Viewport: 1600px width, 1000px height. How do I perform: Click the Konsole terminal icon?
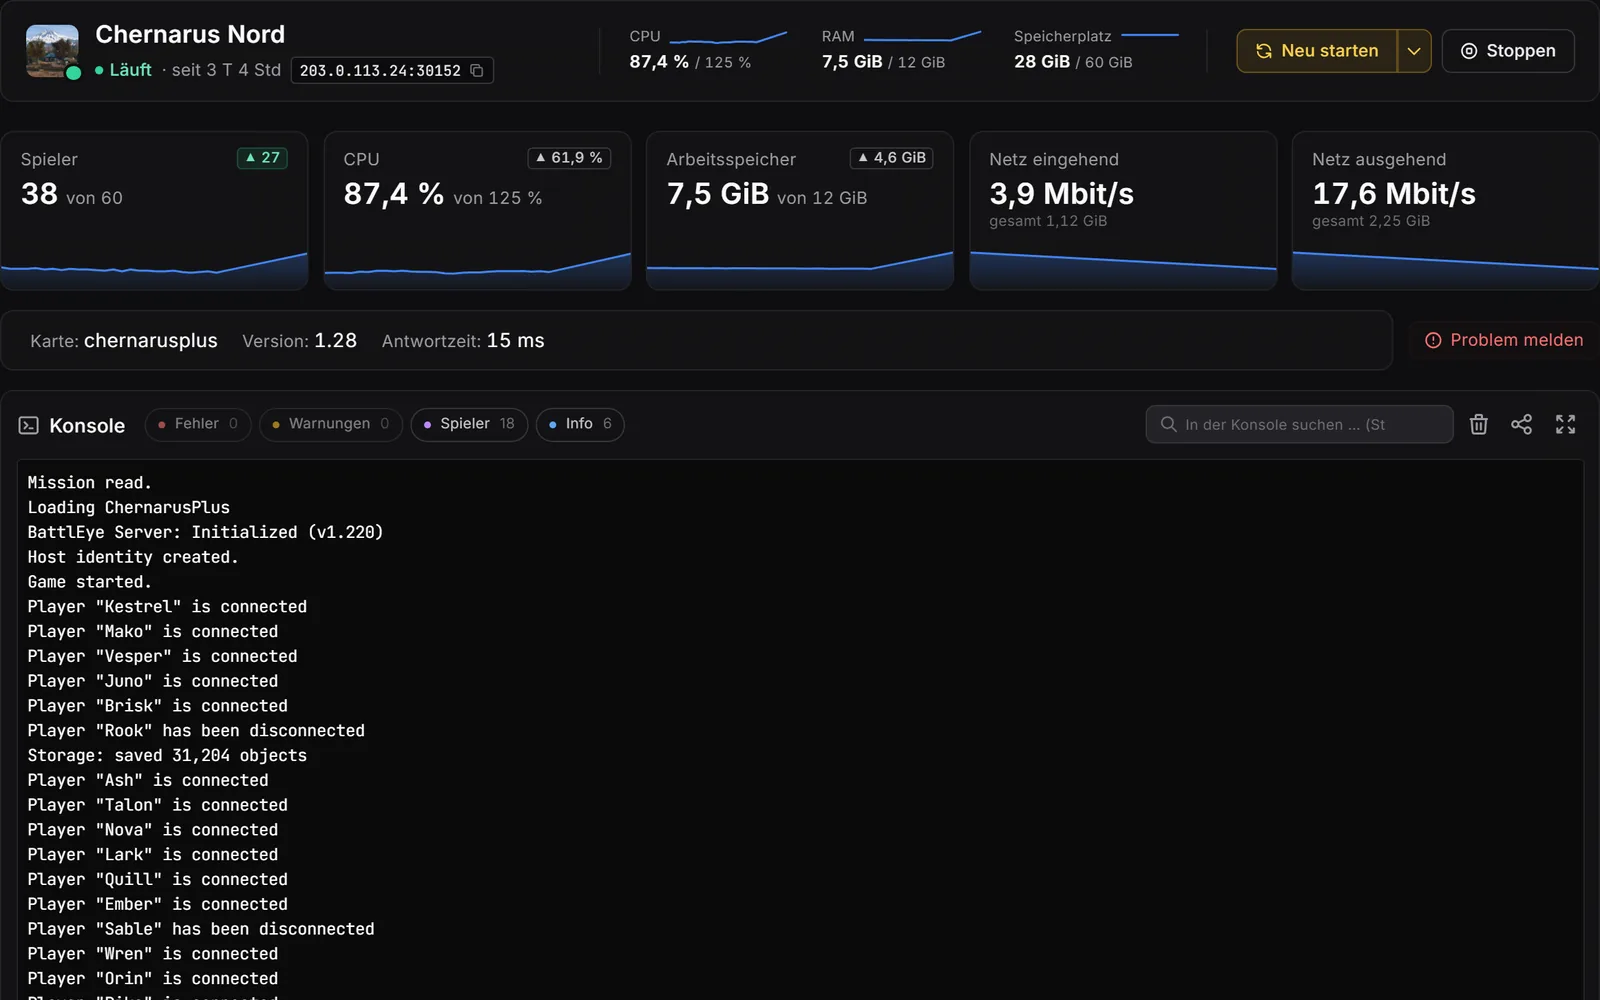[29, 425]
